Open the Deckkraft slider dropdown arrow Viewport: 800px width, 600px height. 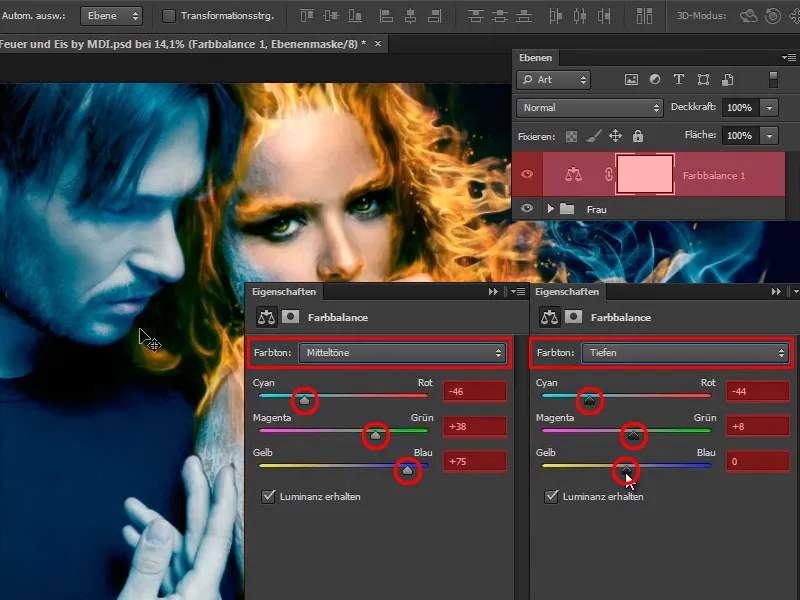coord(769,108)
